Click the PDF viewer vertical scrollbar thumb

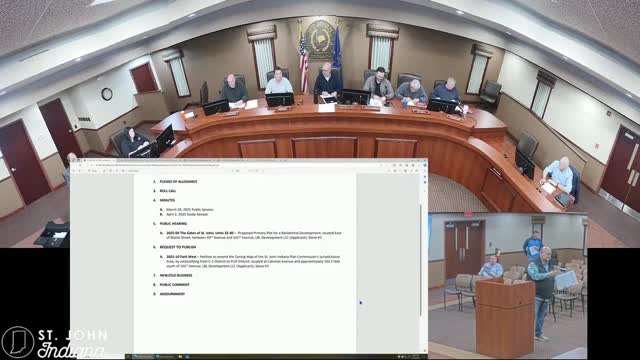coord(421,260)
